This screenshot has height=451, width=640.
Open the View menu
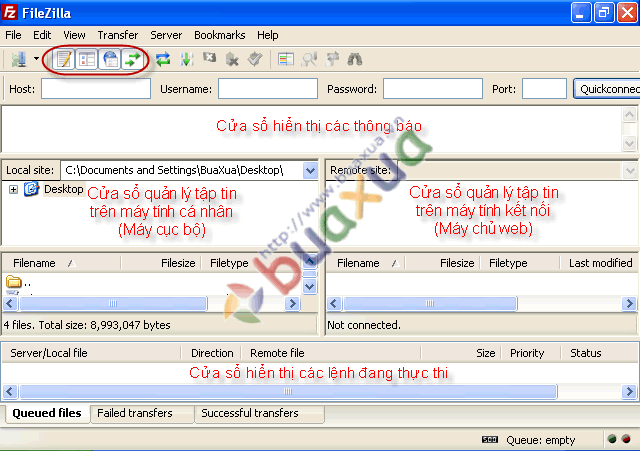74,35
